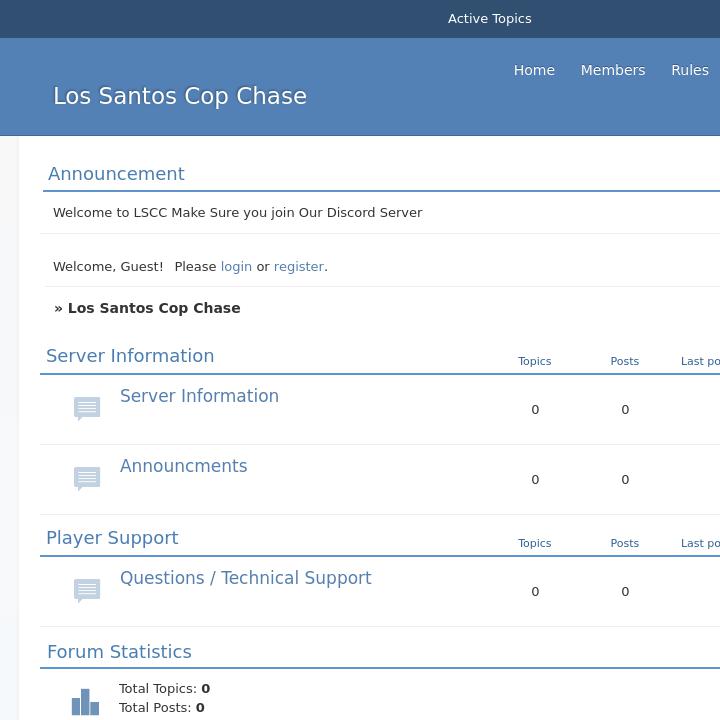Image resolution: width=720 pixels, height=720 pixels.
Task: Click the Los Santos Cop Chase site title
Action: coord(180,96)
